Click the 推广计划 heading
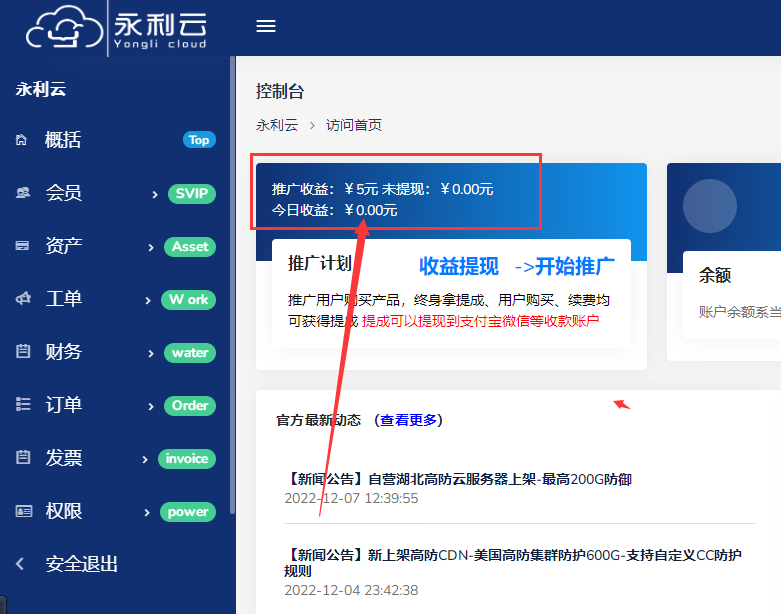The height and width of the screenshot is (614, 781). [320, 263]
